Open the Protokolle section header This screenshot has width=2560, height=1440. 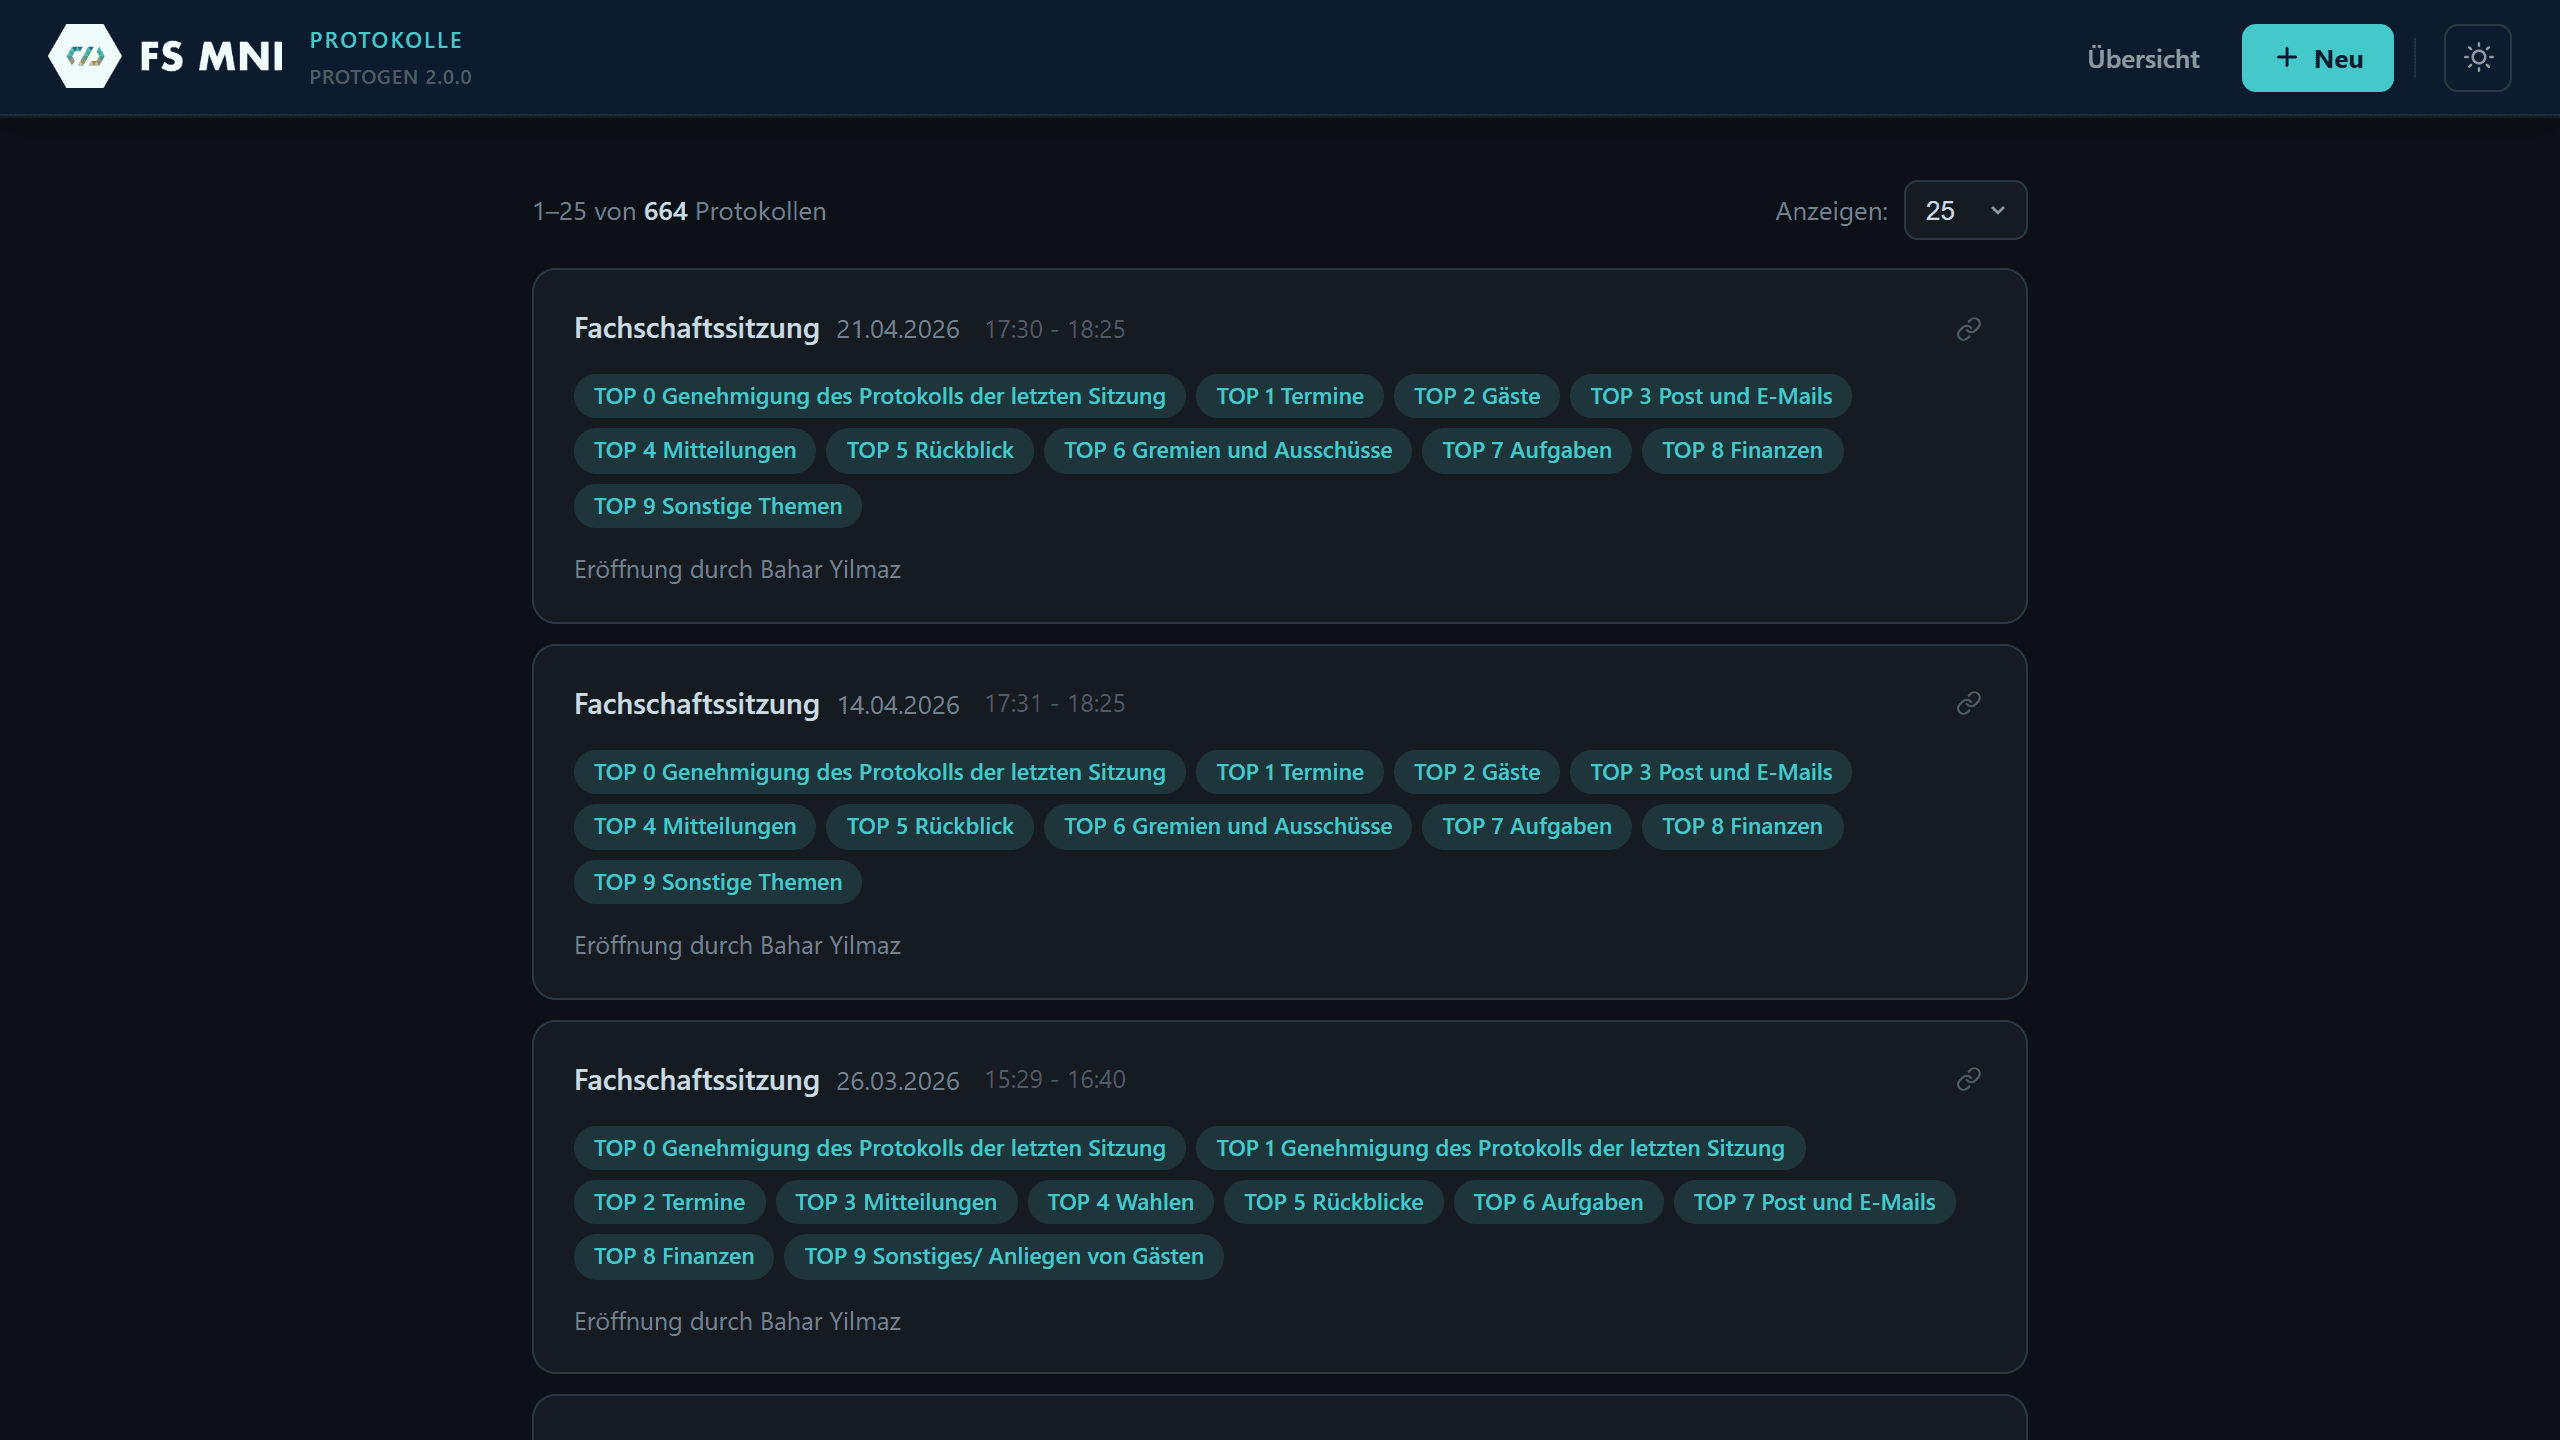(x=386, y=39)
